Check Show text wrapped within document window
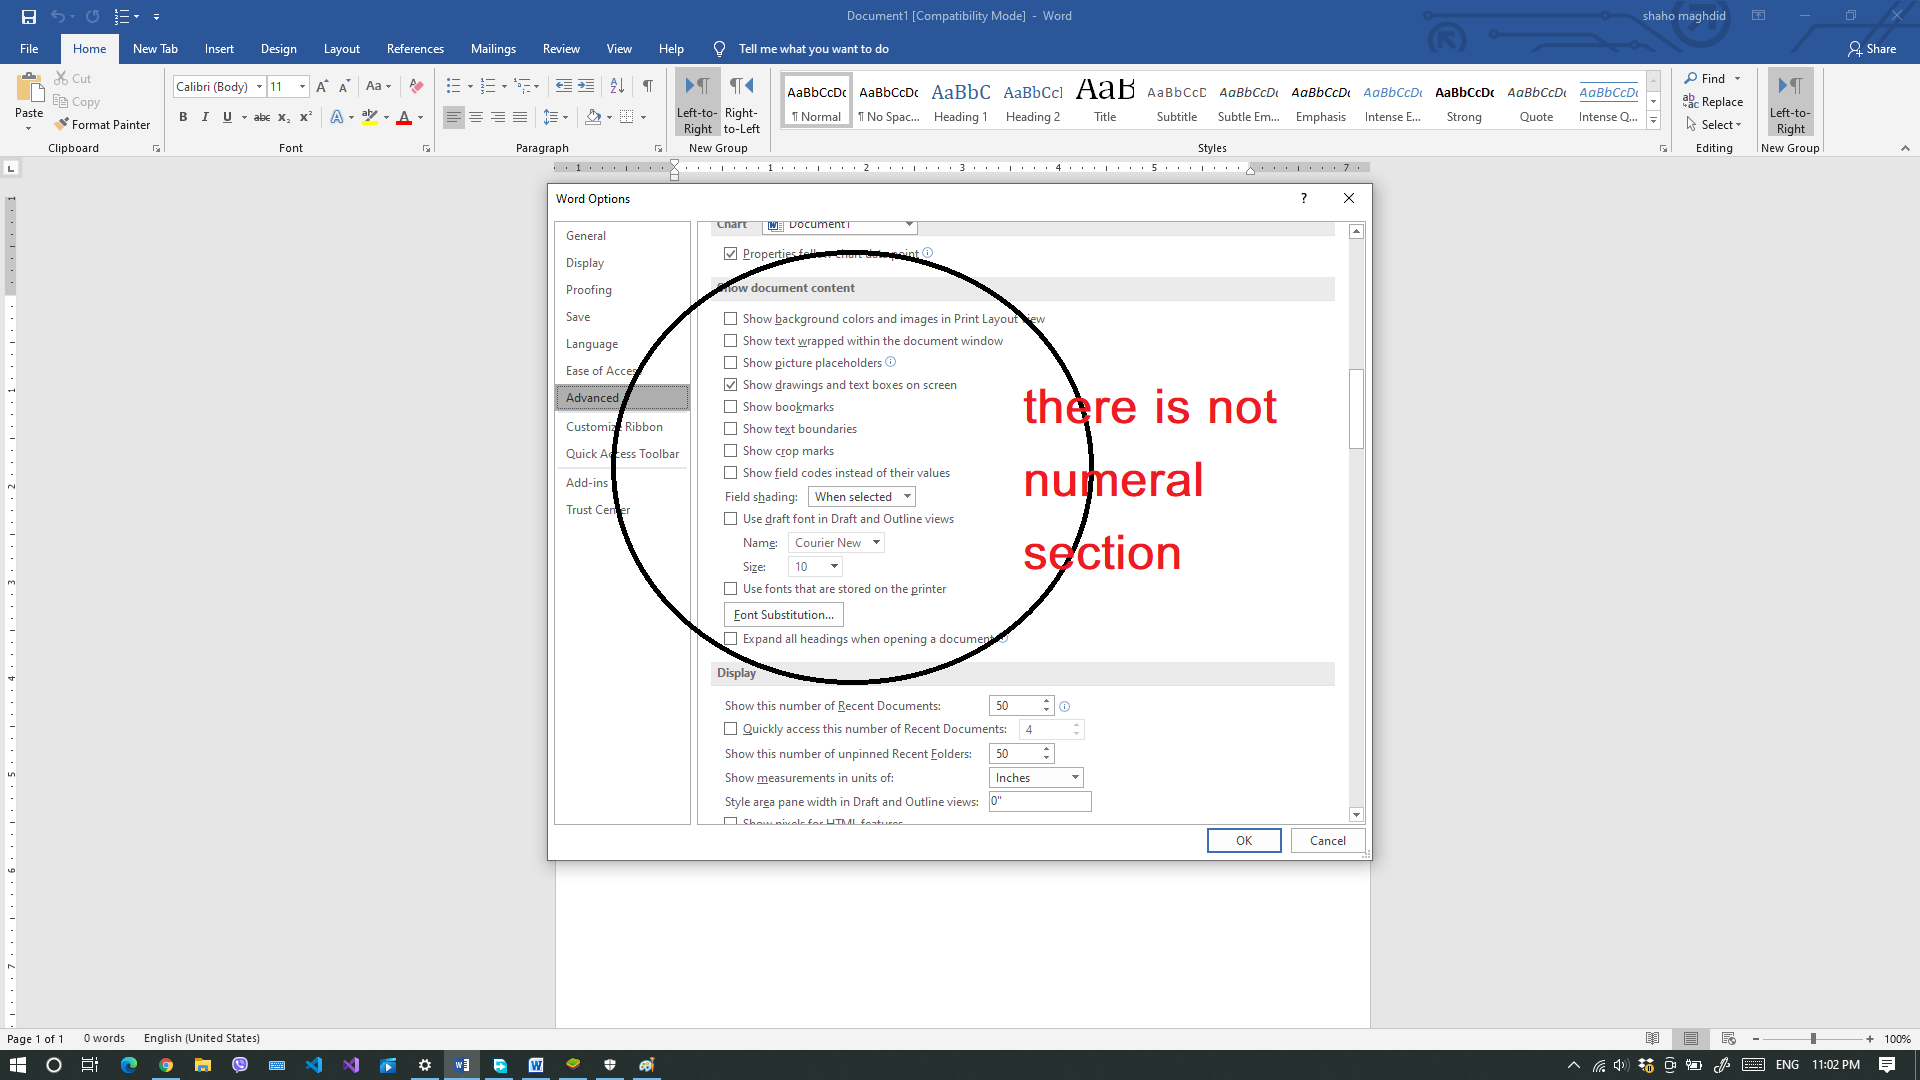This screenshot has width=1920, height=1080. click(730, 341)
